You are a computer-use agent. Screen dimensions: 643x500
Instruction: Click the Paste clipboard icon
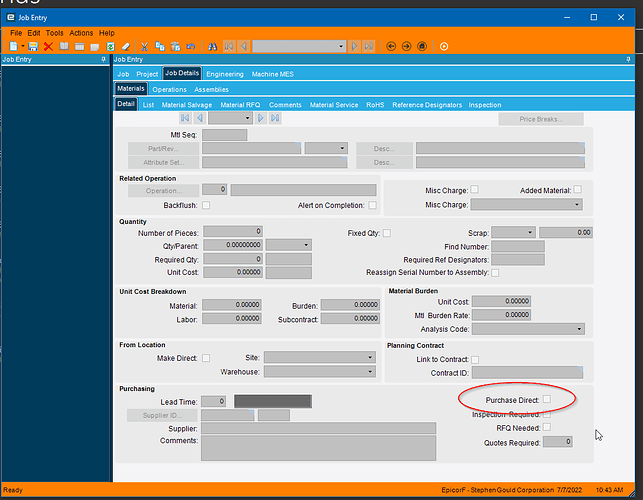click(x=176, y=46)
